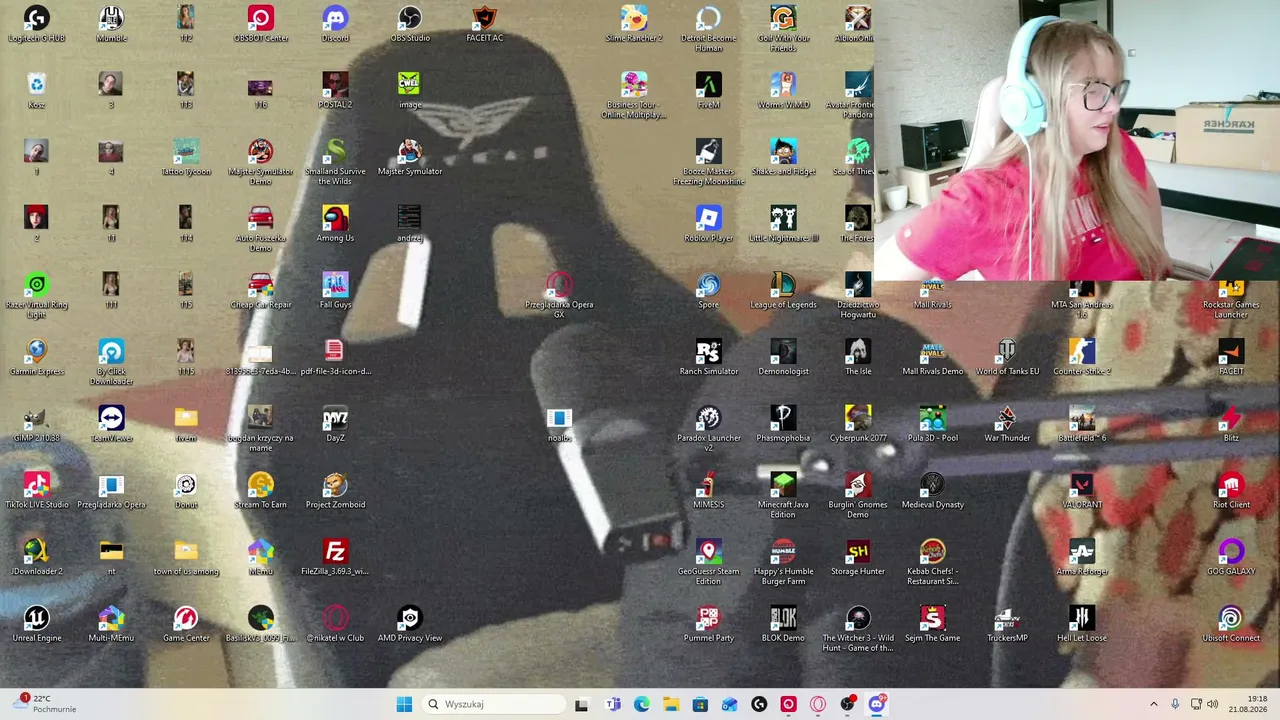Open Task View on taskbar

582,704
